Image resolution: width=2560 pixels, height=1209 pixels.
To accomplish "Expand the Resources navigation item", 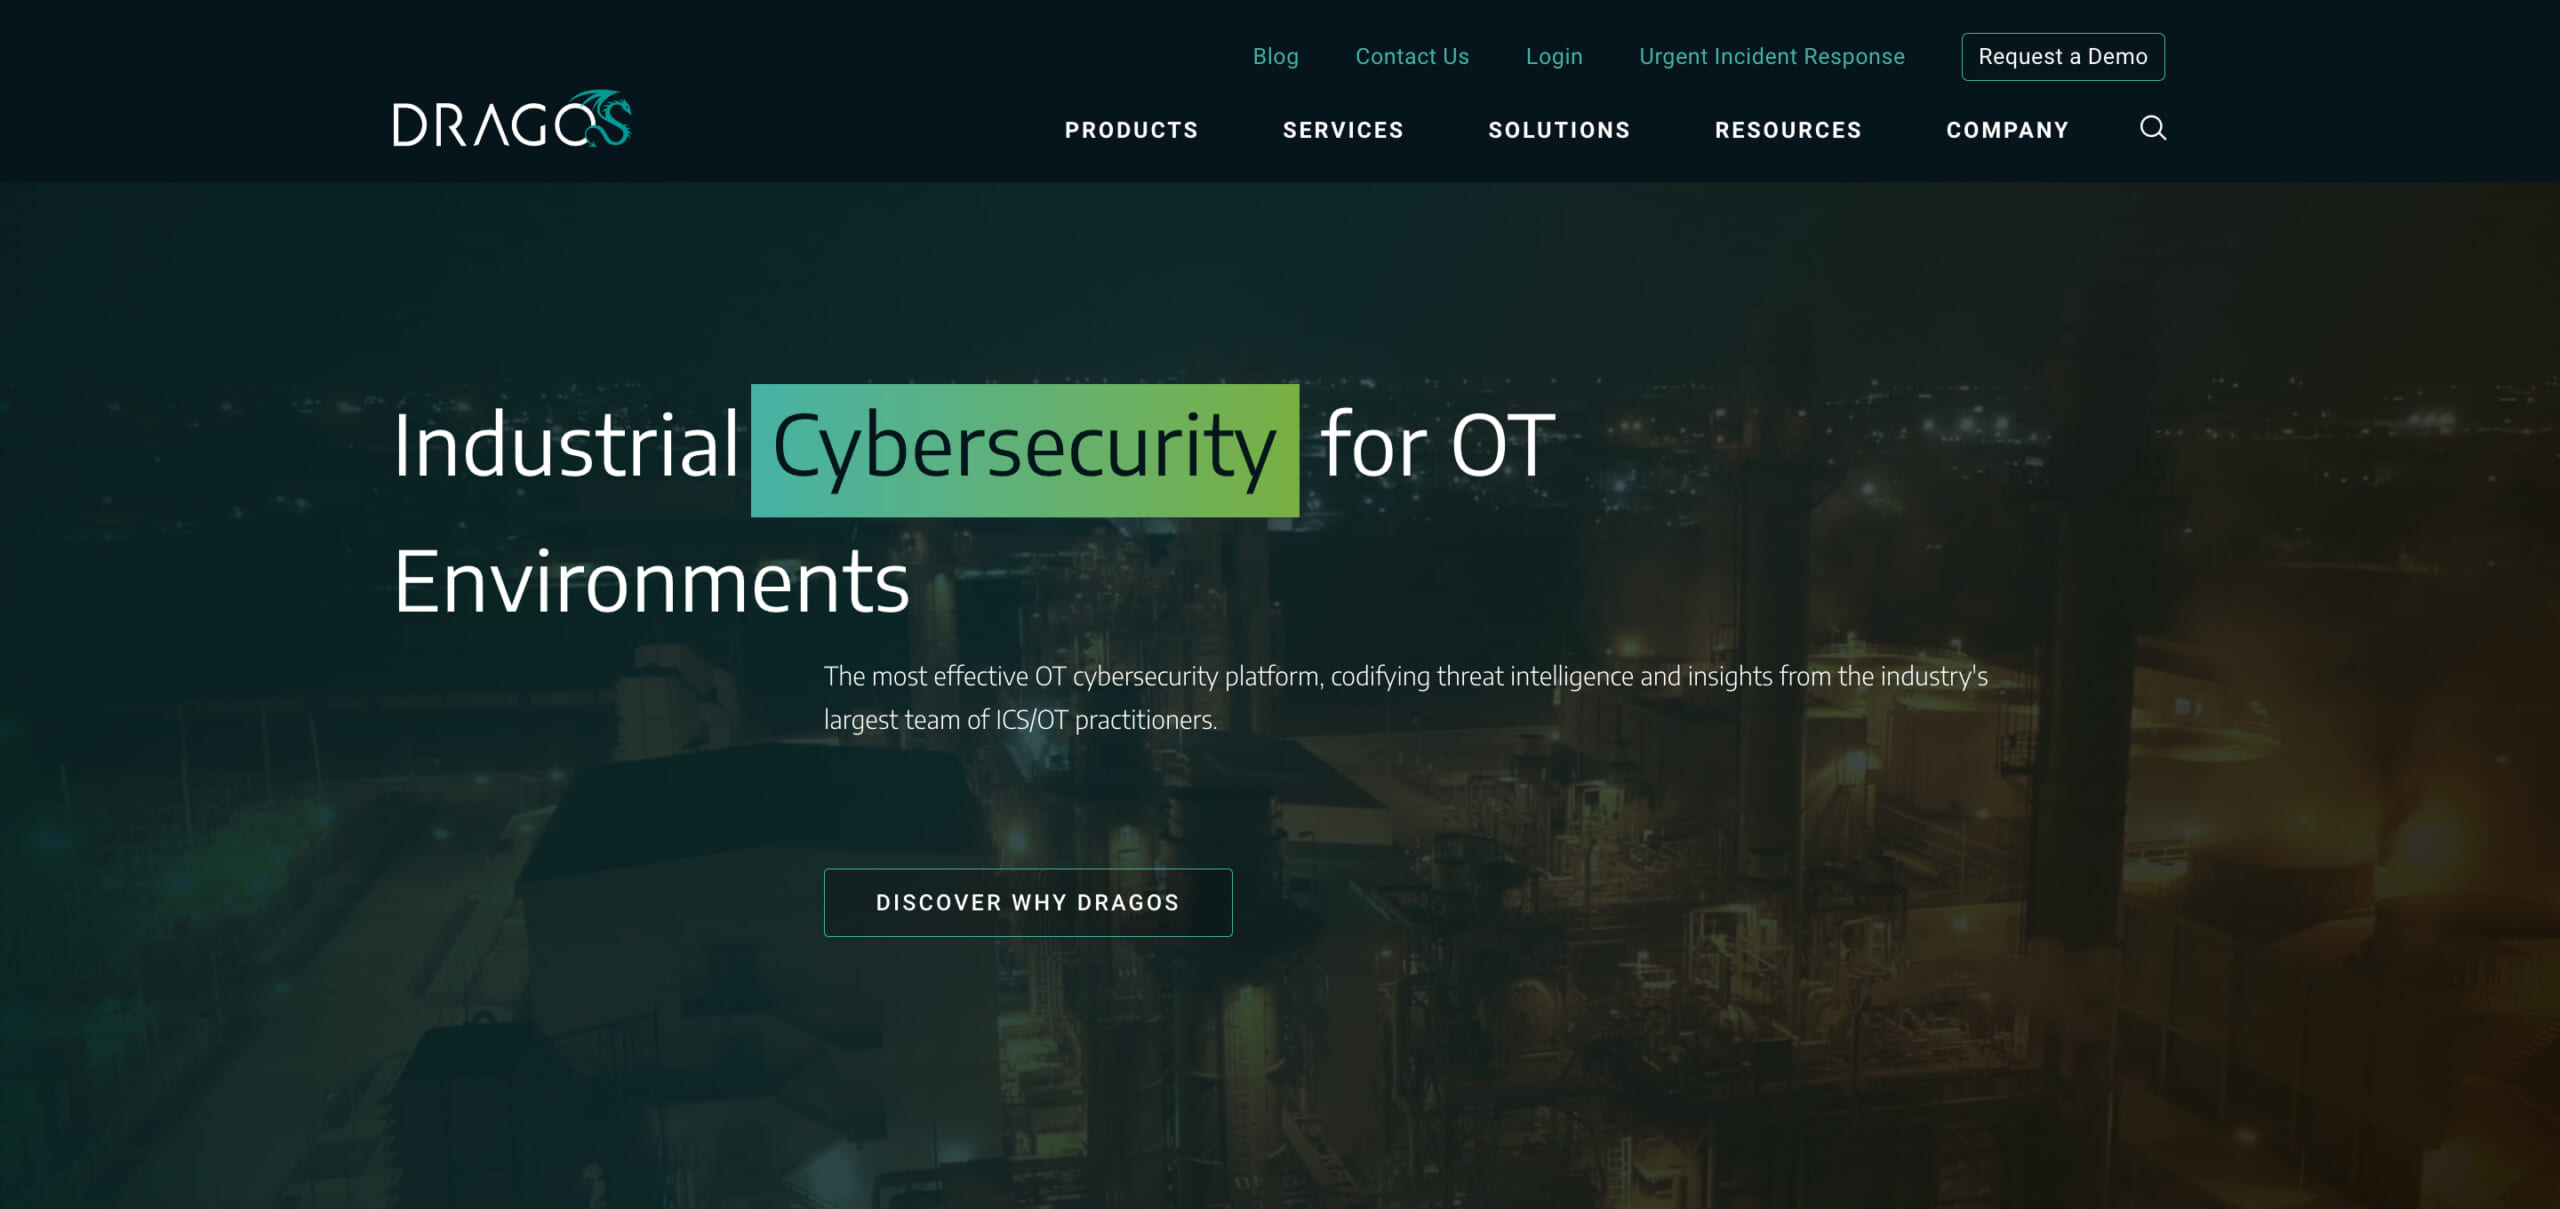I will pos(1788,130).
